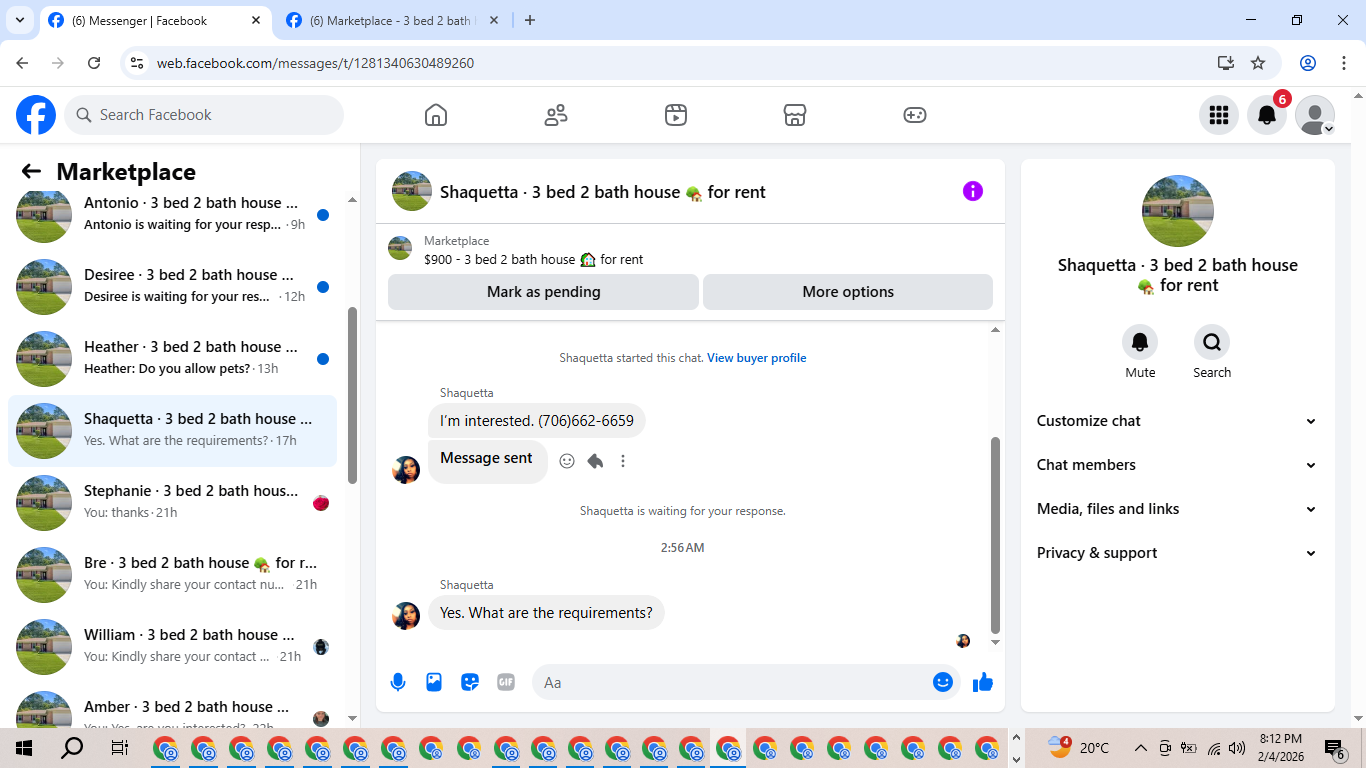Screen dimensions: 1366x768
Task: Choose a GIF icon
Action: 506,682
